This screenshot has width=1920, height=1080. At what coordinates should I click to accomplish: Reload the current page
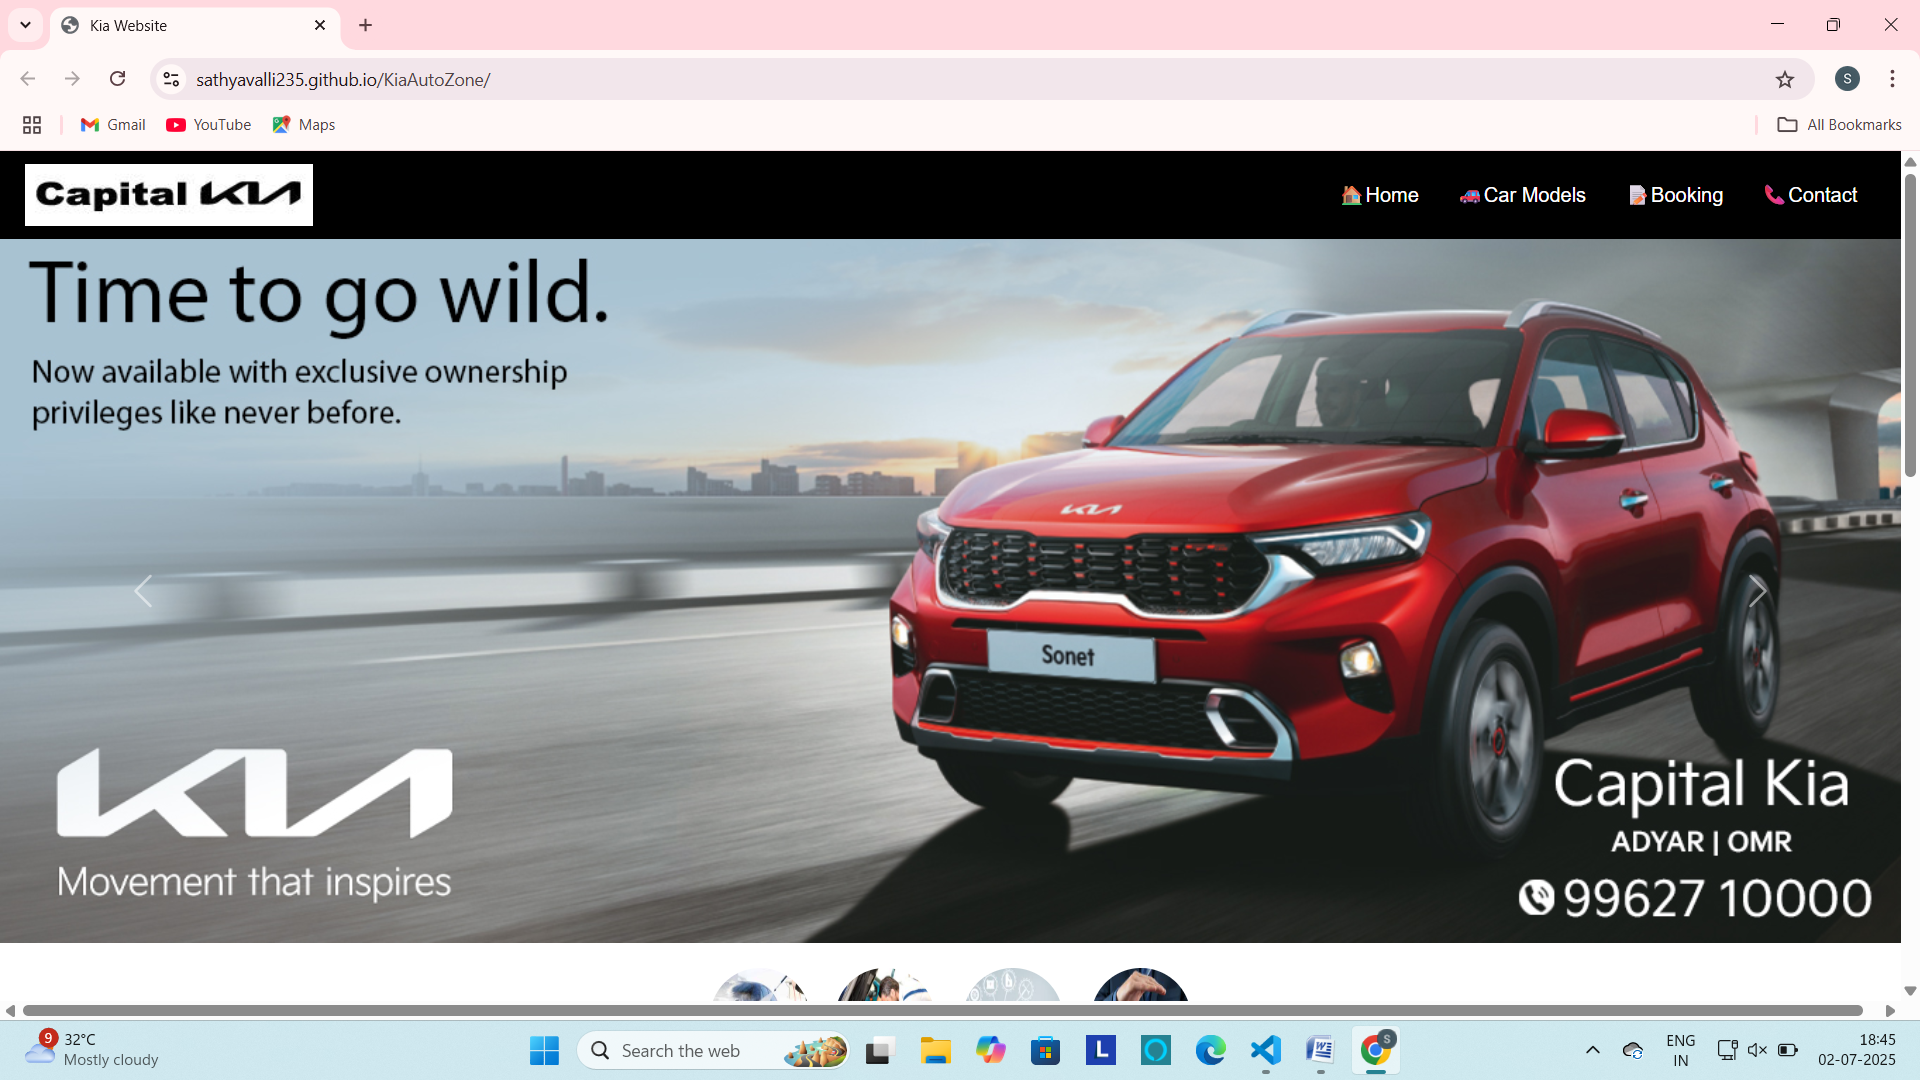(x=117, y=79)
